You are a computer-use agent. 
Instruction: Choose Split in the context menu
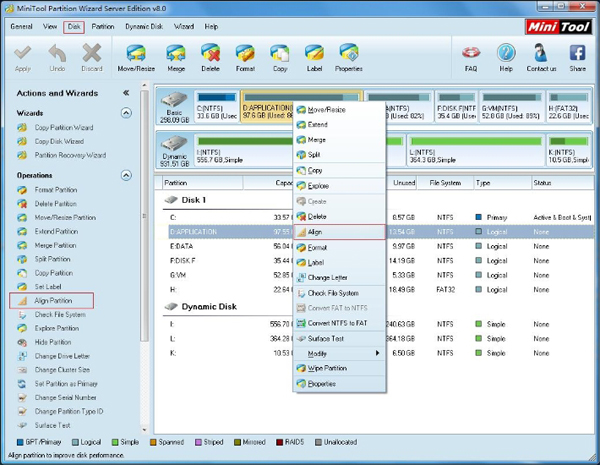339,155
